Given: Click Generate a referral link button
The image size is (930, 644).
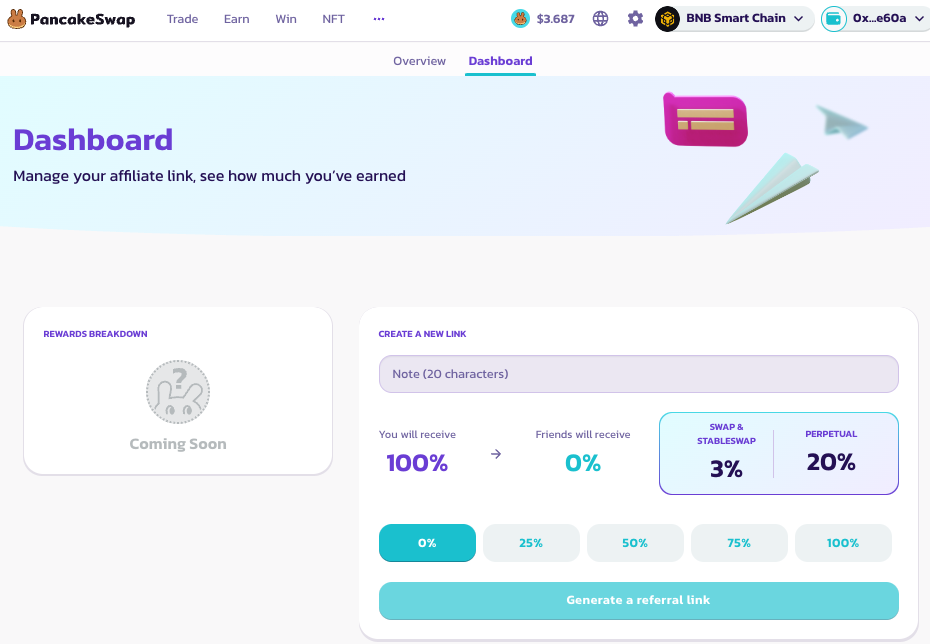Looking at the screenshot, I should pos(638,600).
